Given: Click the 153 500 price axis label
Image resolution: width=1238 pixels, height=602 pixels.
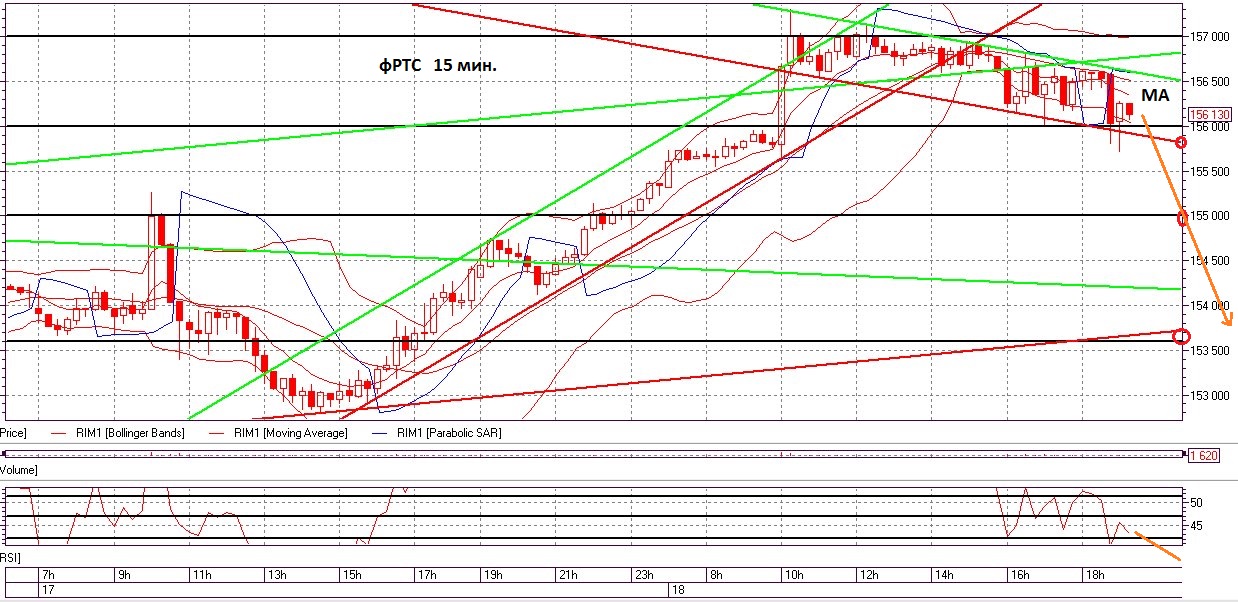Looking at the screenshot, I should coord(1211,351).
